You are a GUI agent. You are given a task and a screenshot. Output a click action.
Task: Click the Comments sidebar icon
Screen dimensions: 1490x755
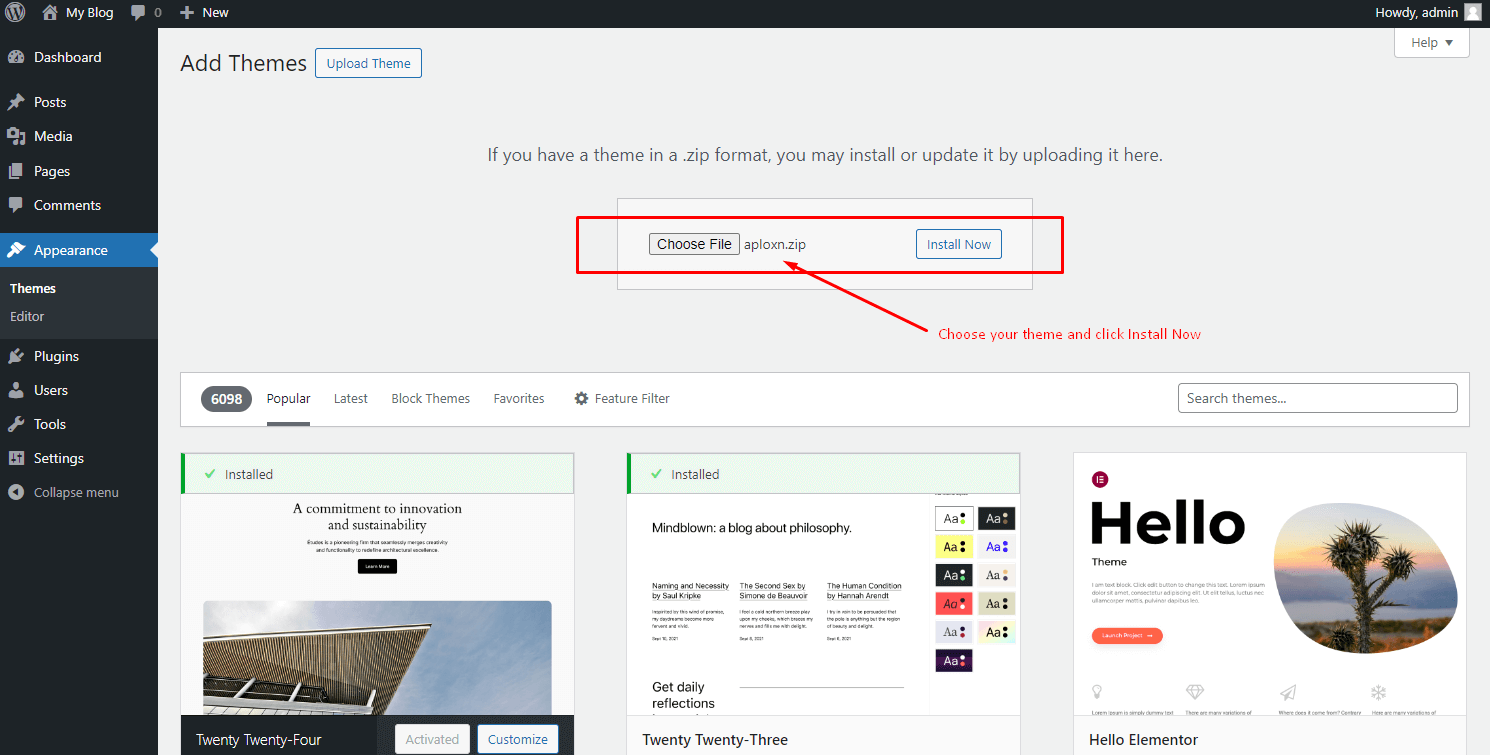coord(16,205)
